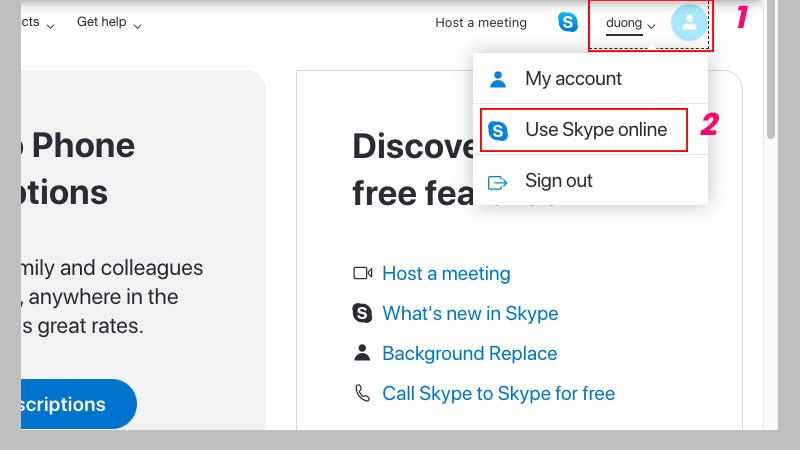Click the Skype logo icon in header

pos(568,22)
